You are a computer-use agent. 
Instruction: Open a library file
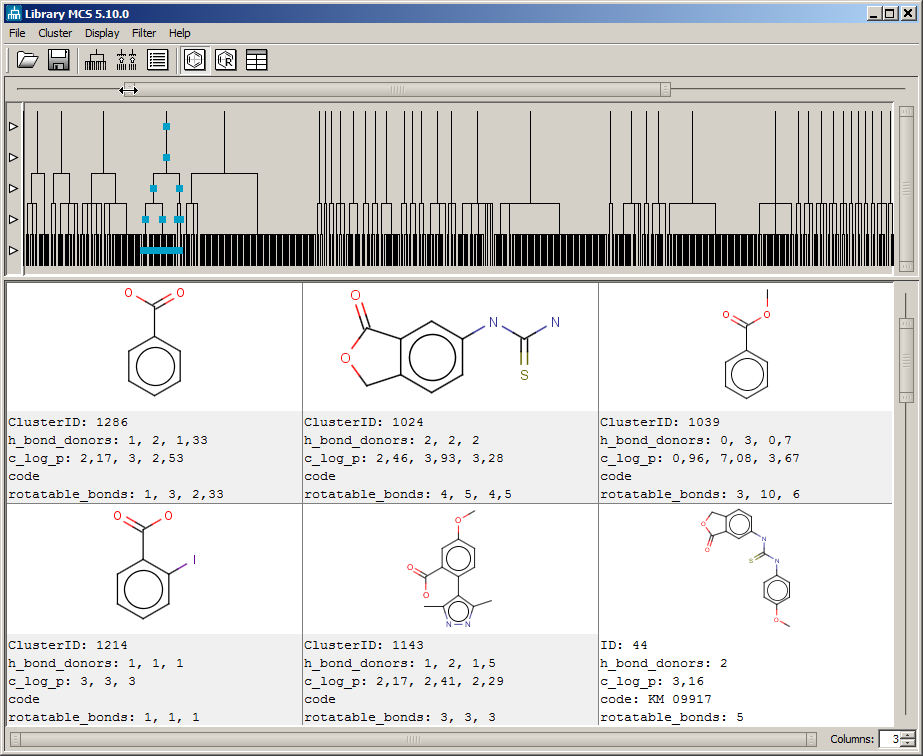(x=27, y=60)
